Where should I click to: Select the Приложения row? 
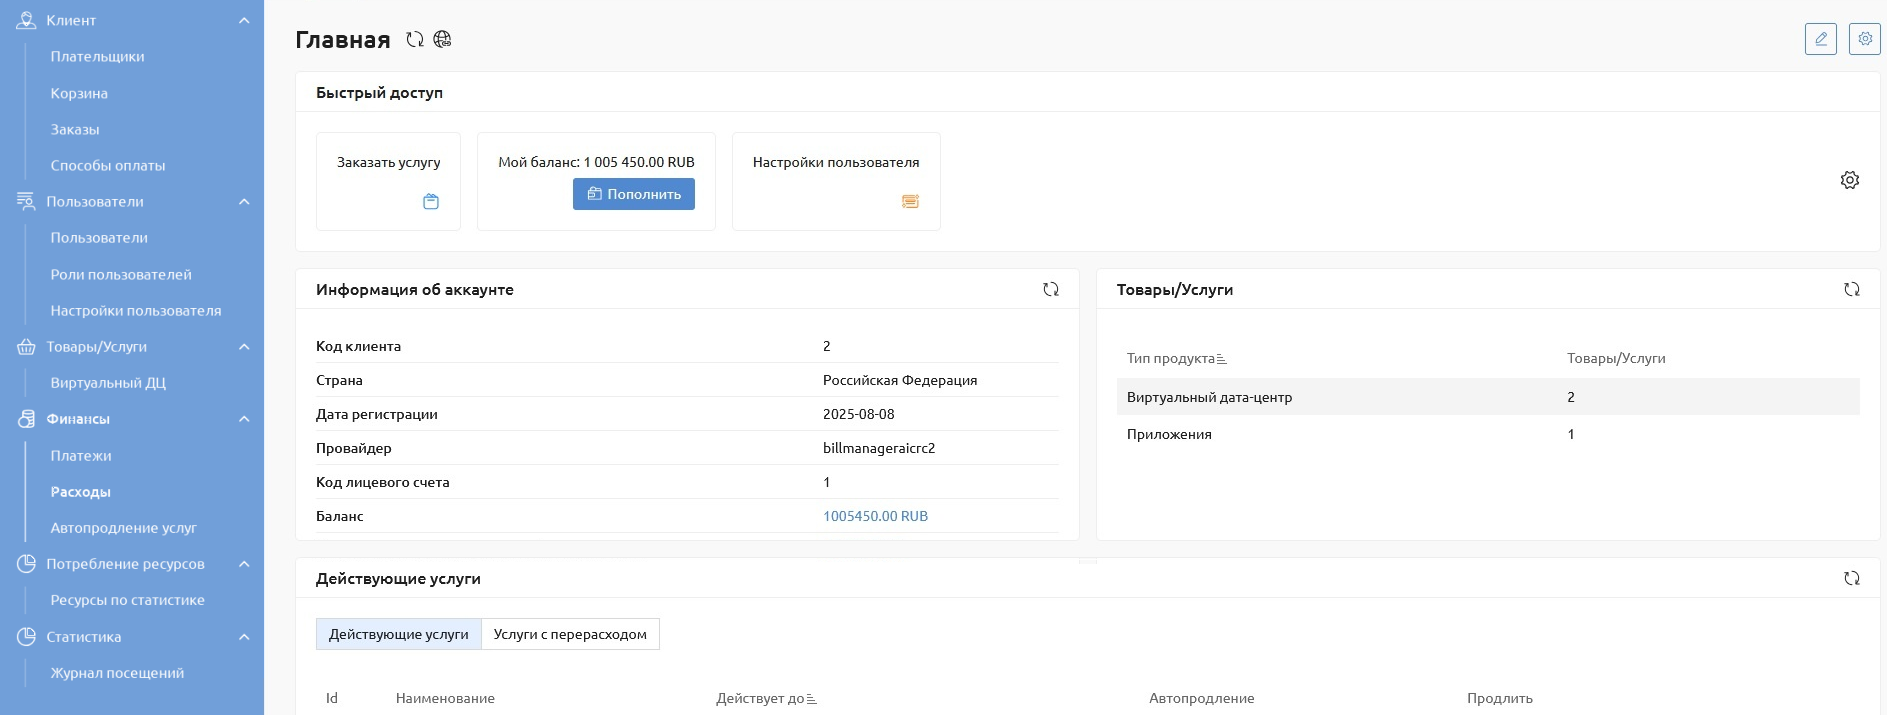coord(1488,434)
